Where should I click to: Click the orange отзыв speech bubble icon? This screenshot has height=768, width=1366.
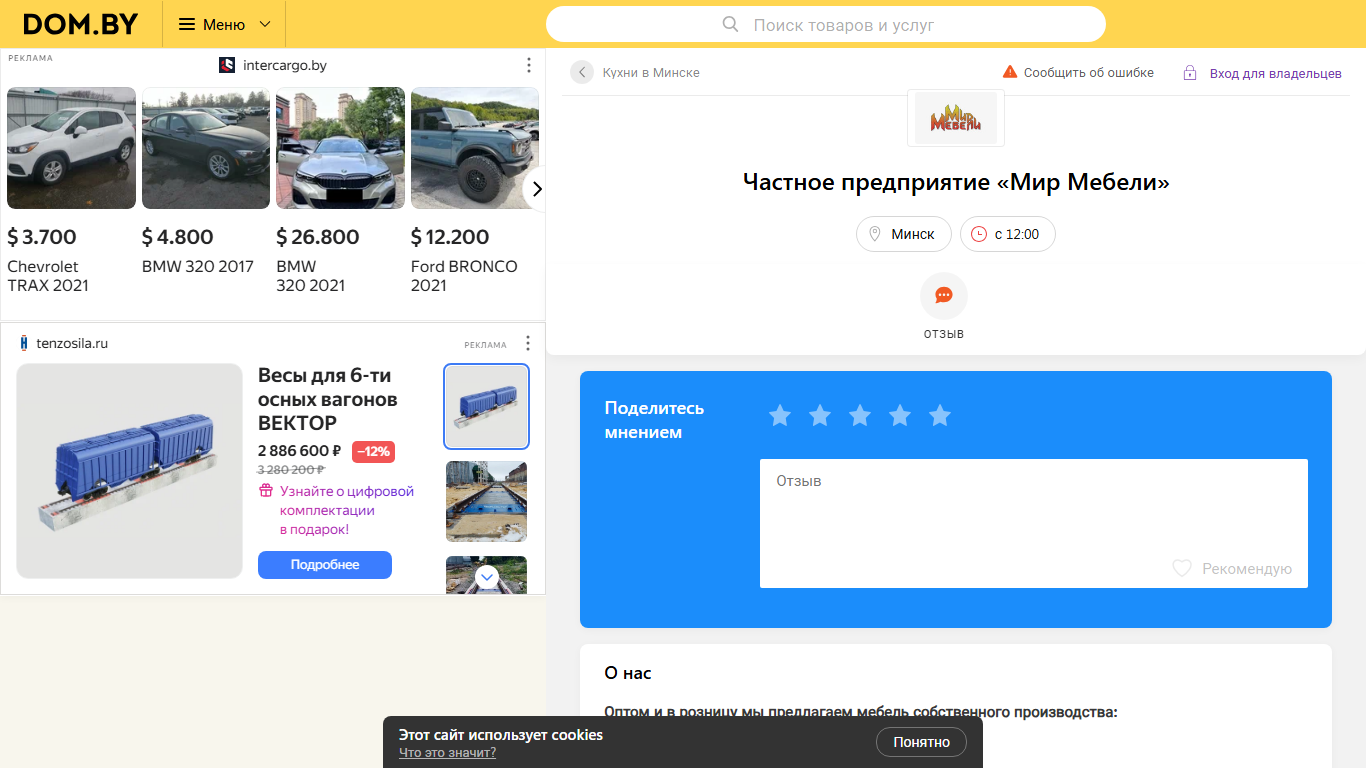tap(944, 295)
